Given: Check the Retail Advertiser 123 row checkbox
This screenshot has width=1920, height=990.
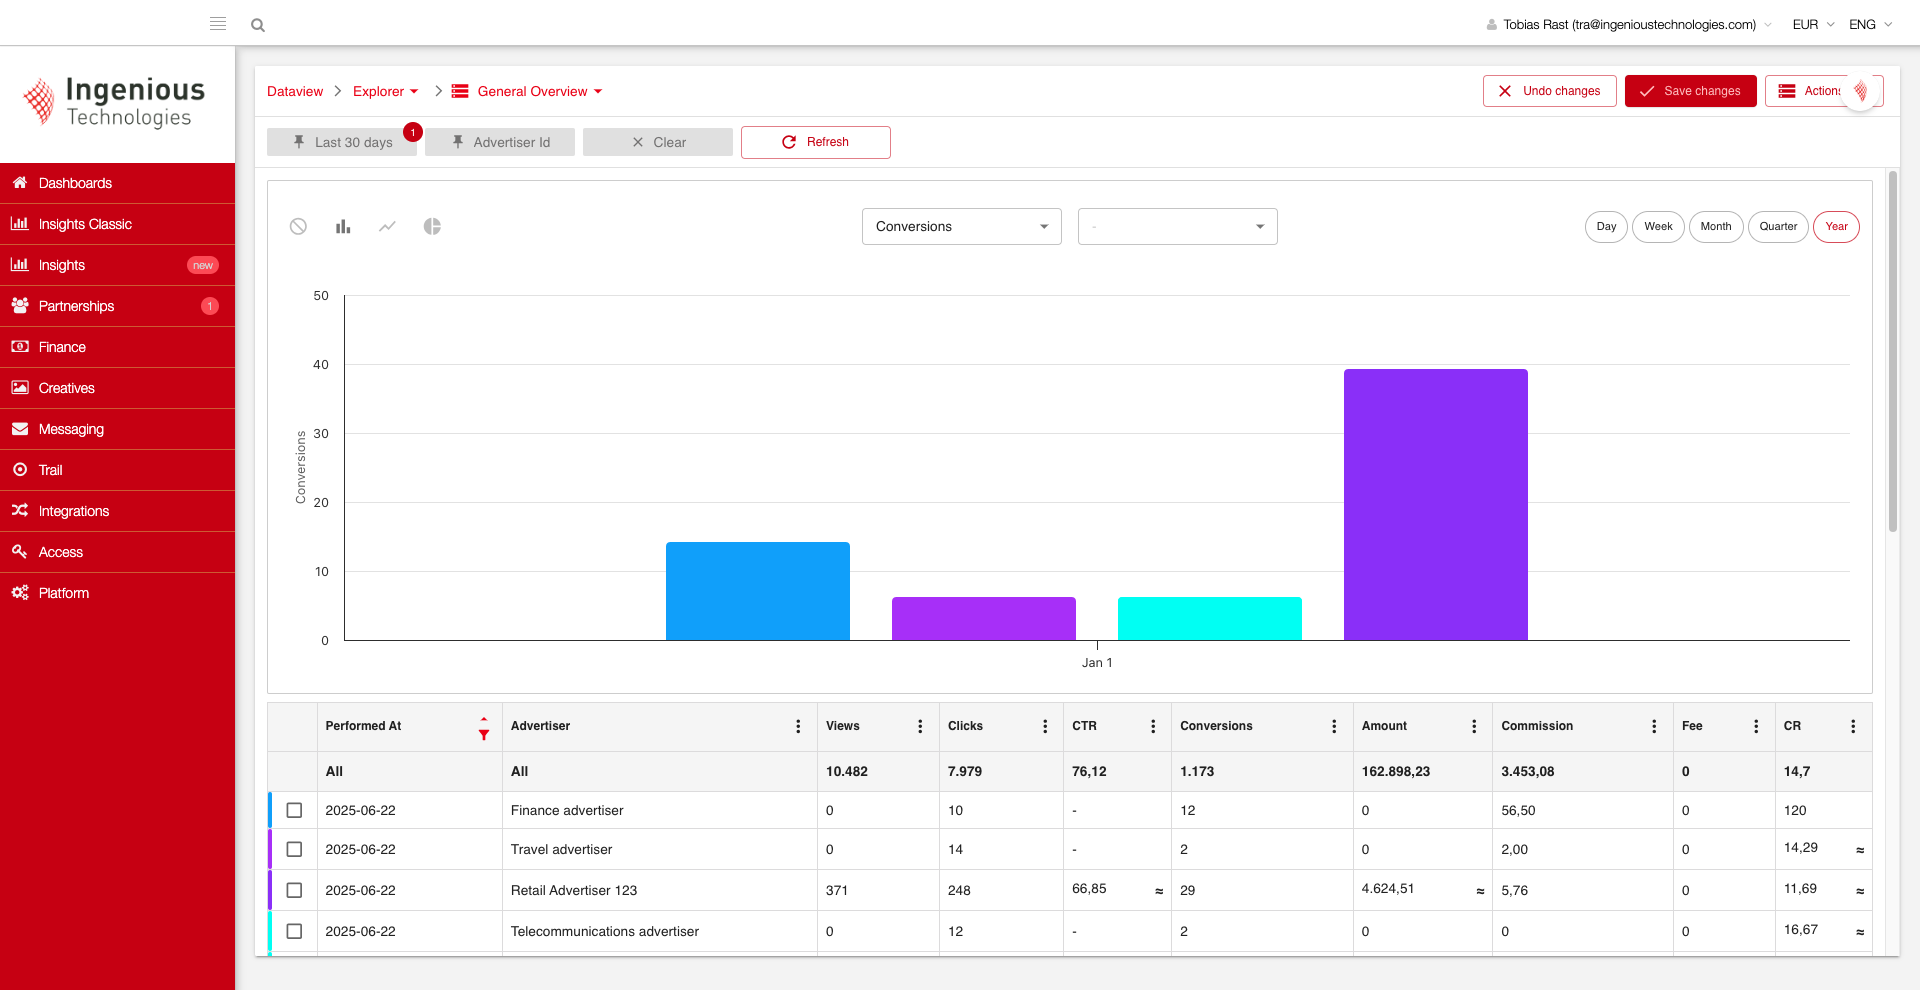Looking at the screenshot, I should [x=294, y=890].
